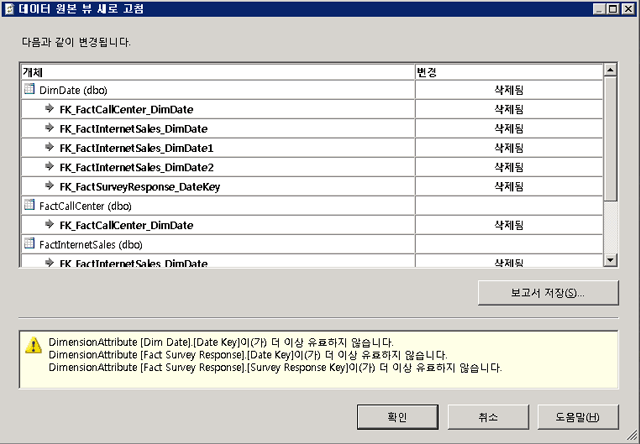
Task: Click the [Fact Survey Response].[Date Key] warning line
Action: click(x=248, y=355)
